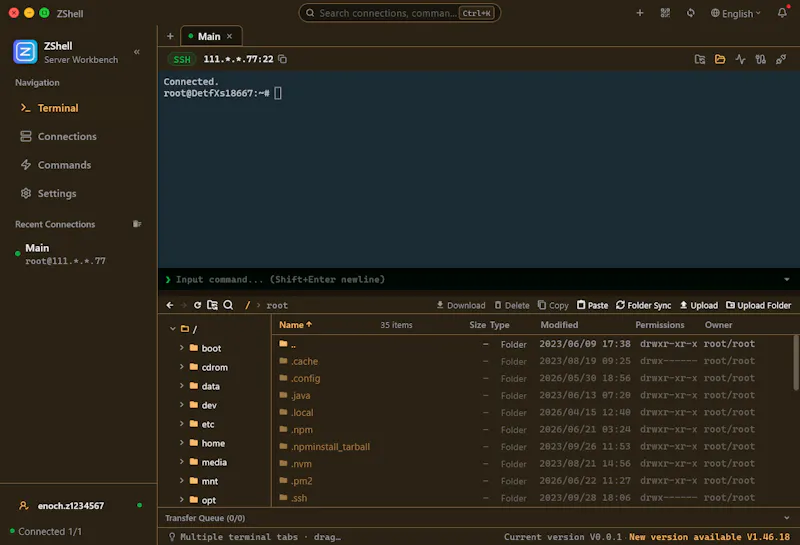Collapse the / root tree node
This screenshot has width=800, height=545.
173,329
